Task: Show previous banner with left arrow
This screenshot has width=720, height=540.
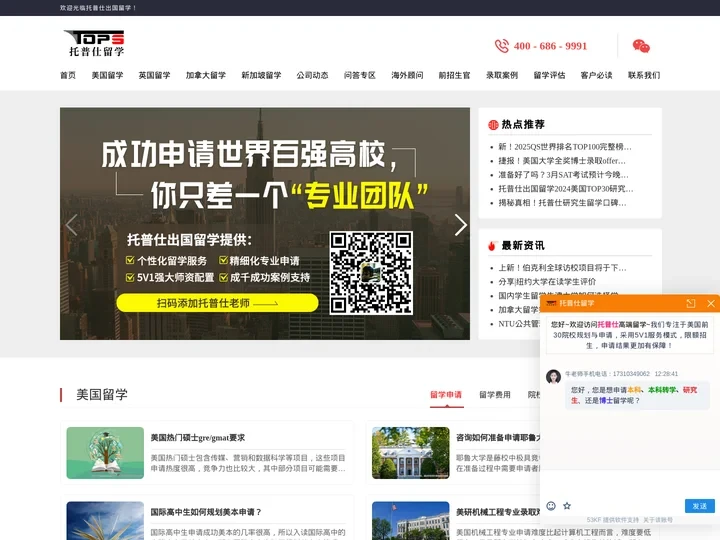Action: pos(71,225)
